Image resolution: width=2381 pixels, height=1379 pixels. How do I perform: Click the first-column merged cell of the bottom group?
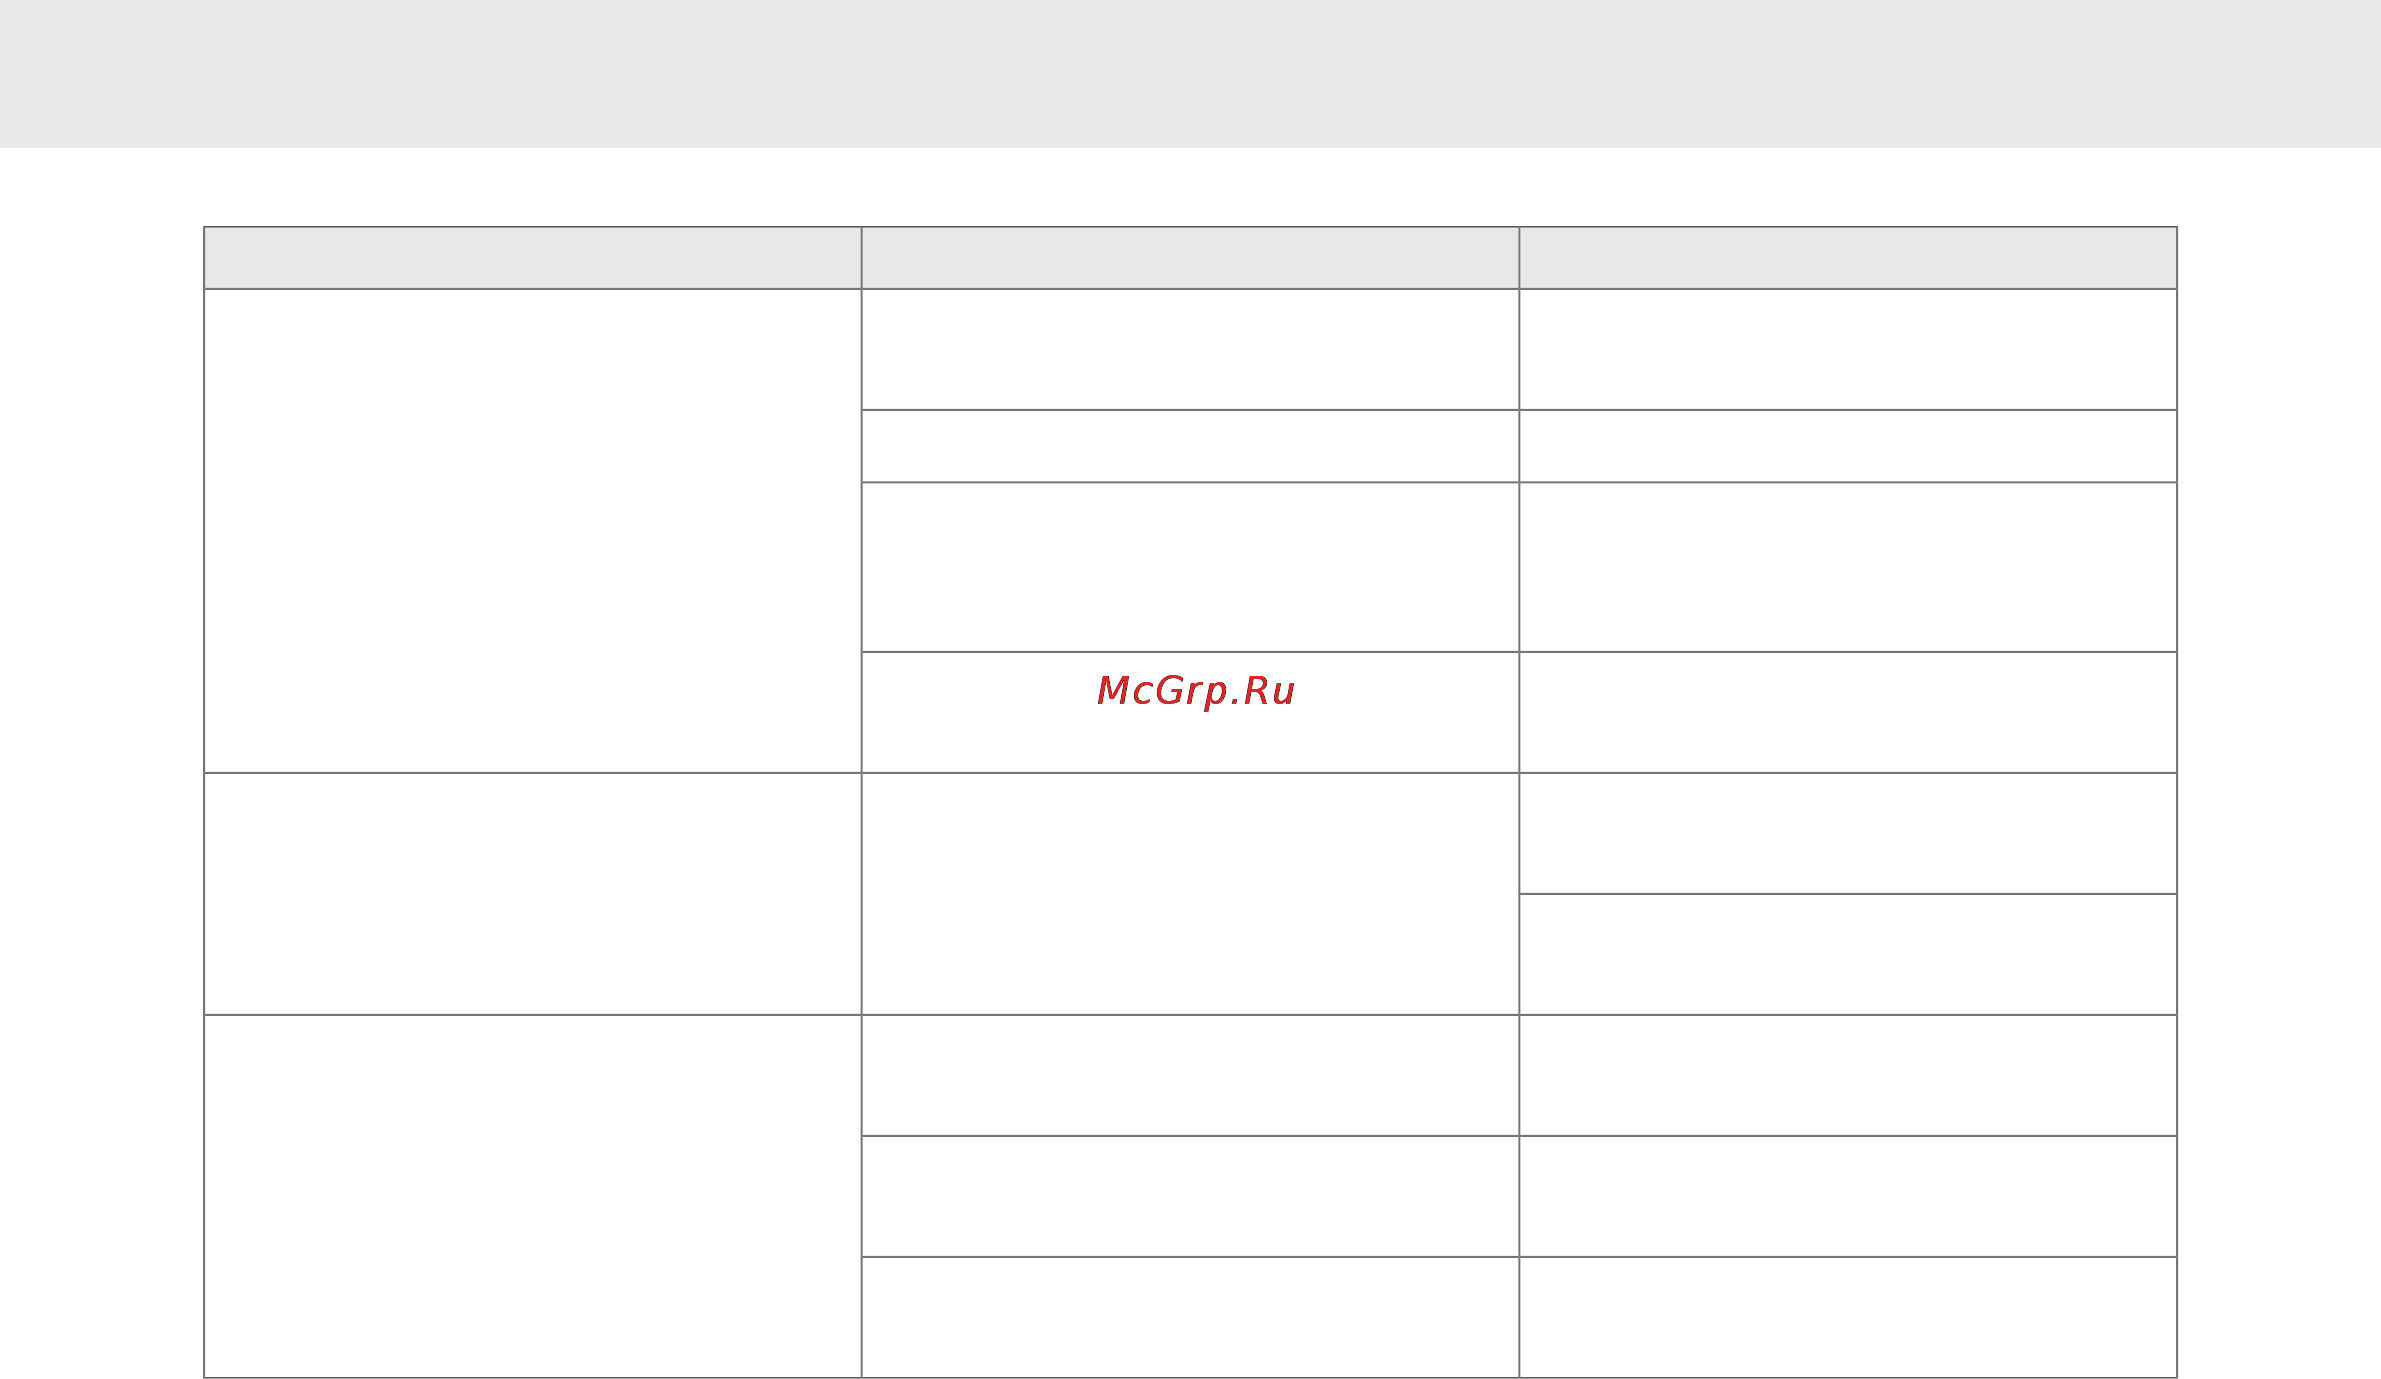533,1196
